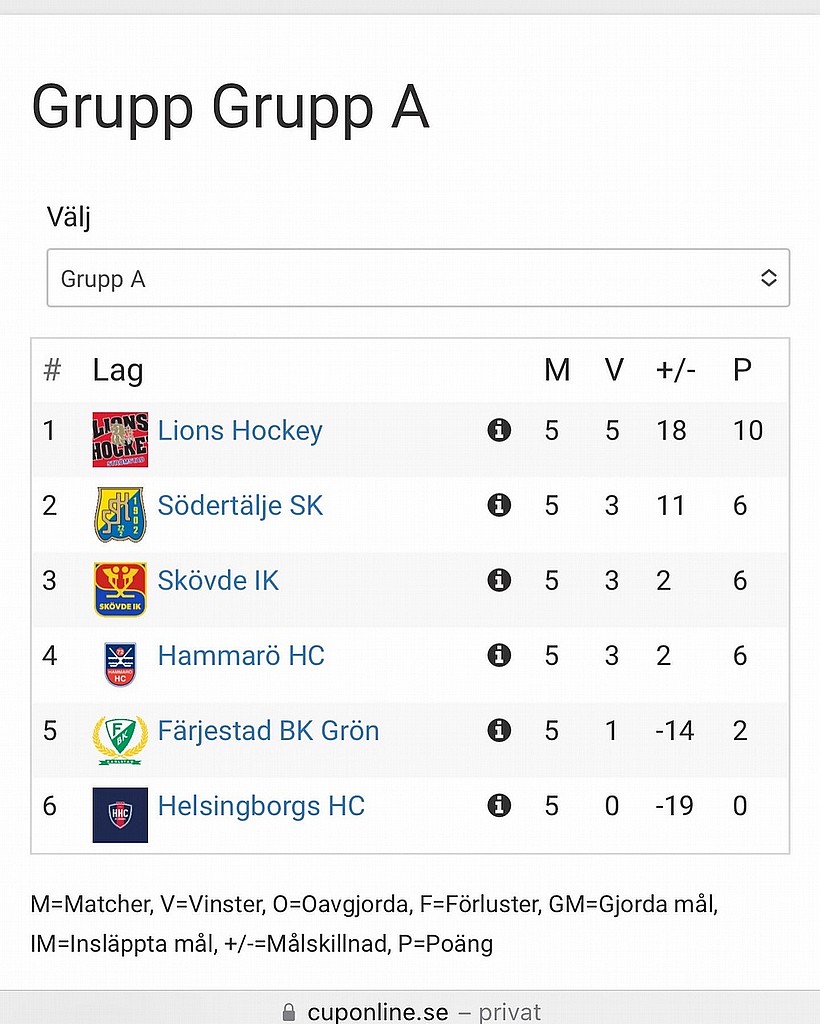Open the Helsingborgs HC team link

261,807
